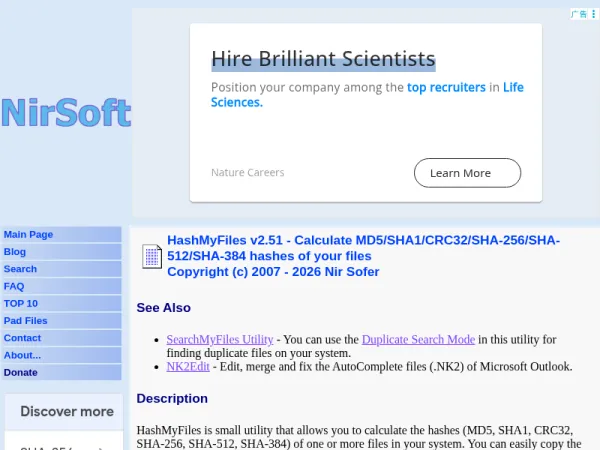Click the Learn More ad button
The image size is (600, 450).
[467, 173]
